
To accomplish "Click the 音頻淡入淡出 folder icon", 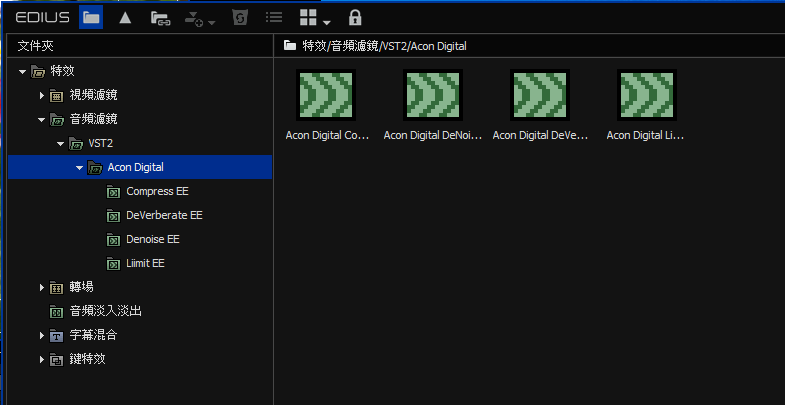I will click(x=57, y=312).
